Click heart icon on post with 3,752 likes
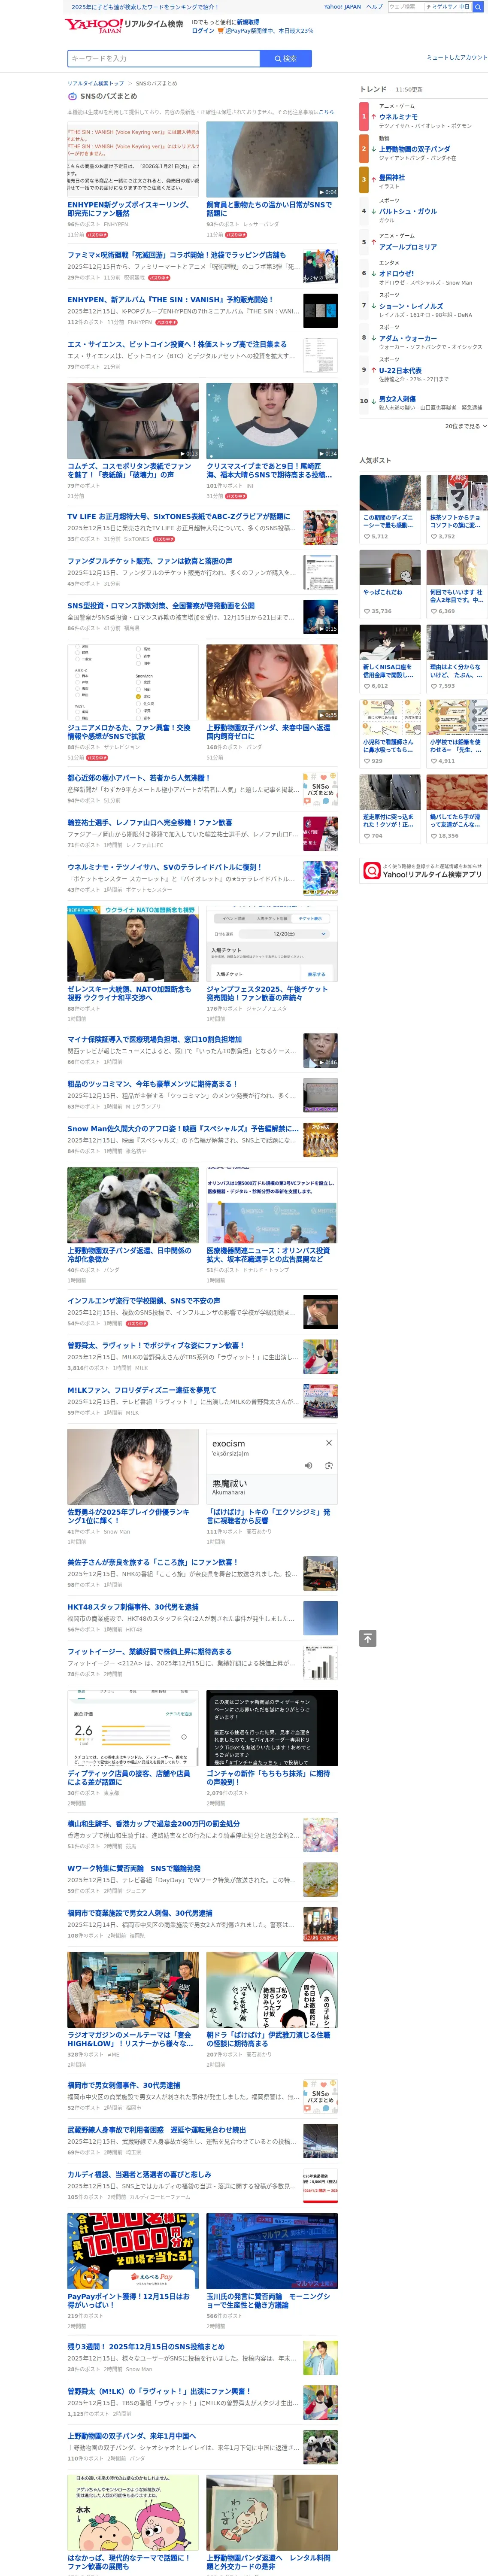This screenshot has height=2576, width=488. 433,537
